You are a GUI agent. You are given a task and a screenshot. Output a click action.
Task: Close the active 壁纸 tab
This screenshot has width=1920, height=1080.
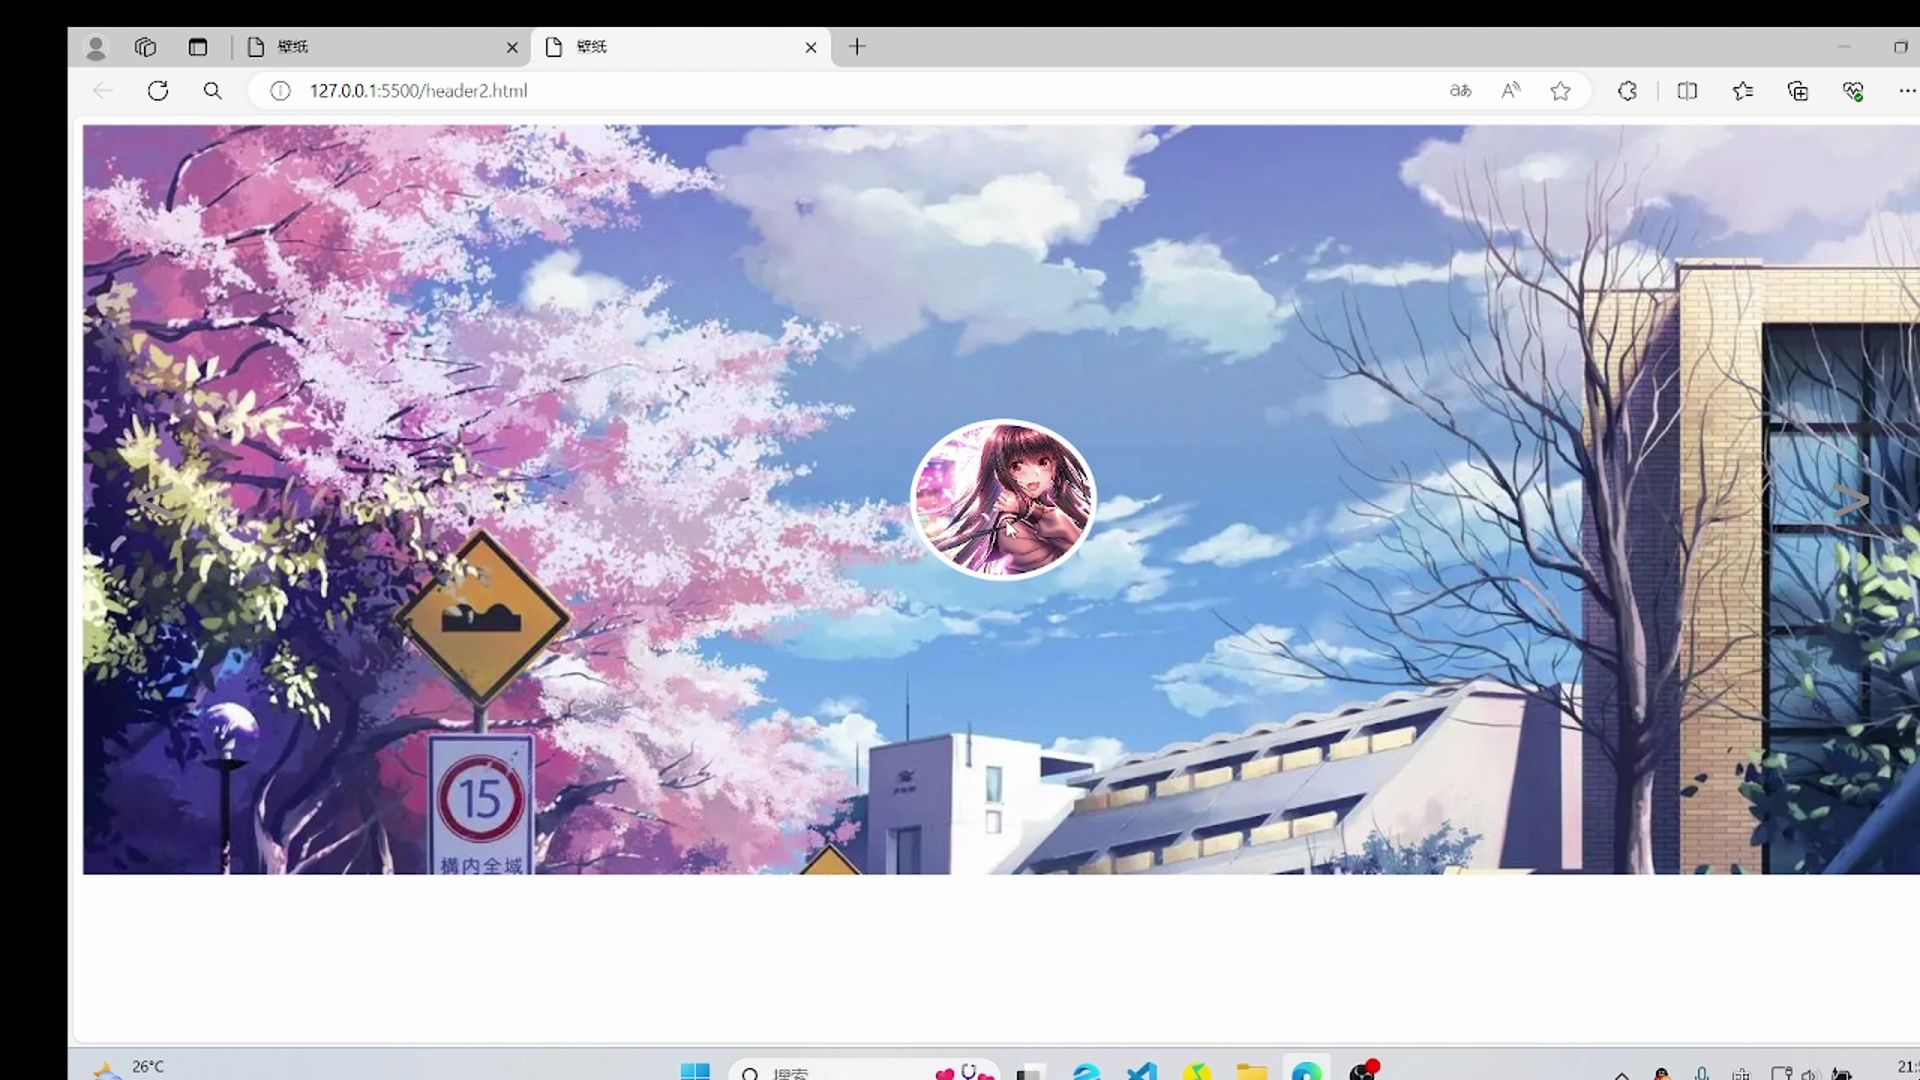pyautogui.click(x=811, y=47)
